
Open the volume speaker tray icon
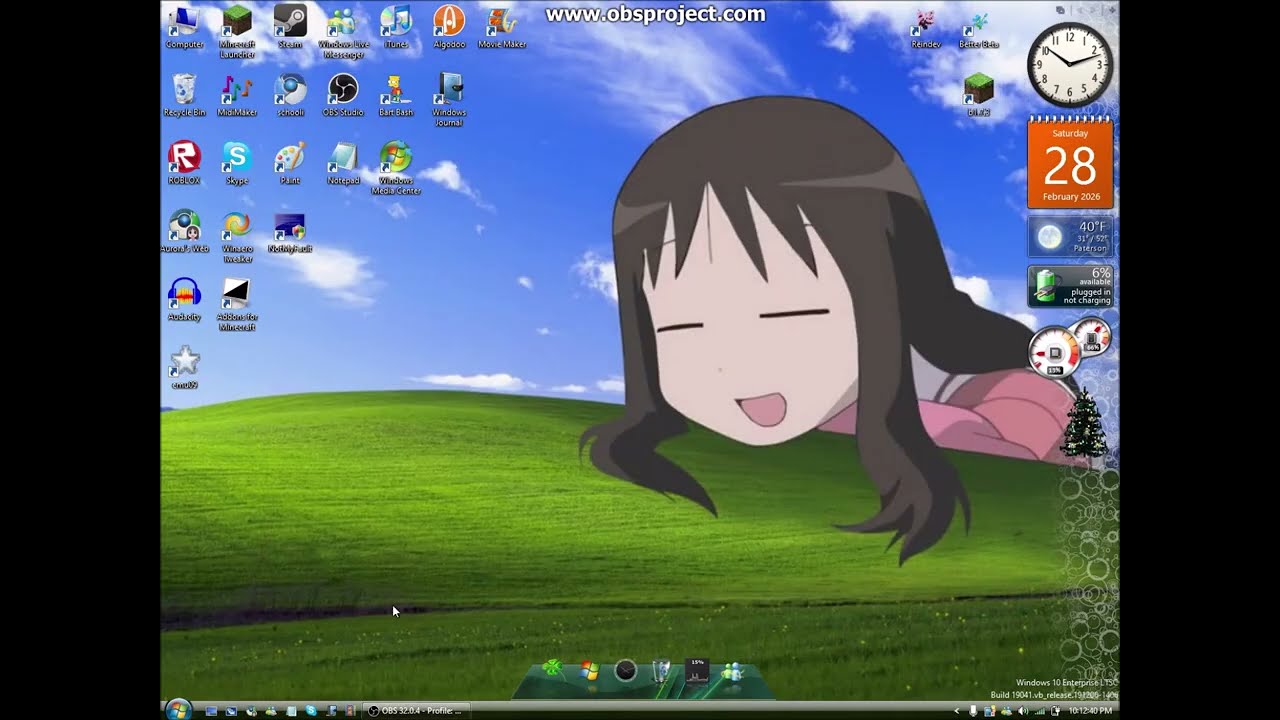click(x=1022, y=711)
